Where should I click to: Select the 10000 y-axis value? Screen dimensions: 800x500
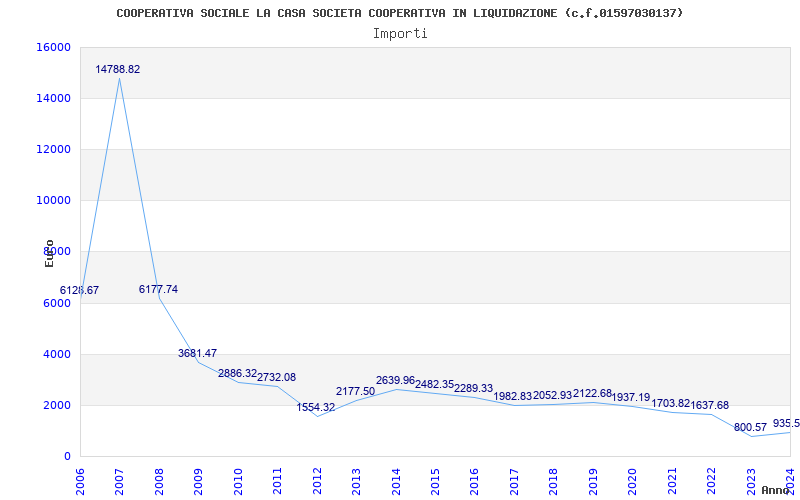coord(53,200)
